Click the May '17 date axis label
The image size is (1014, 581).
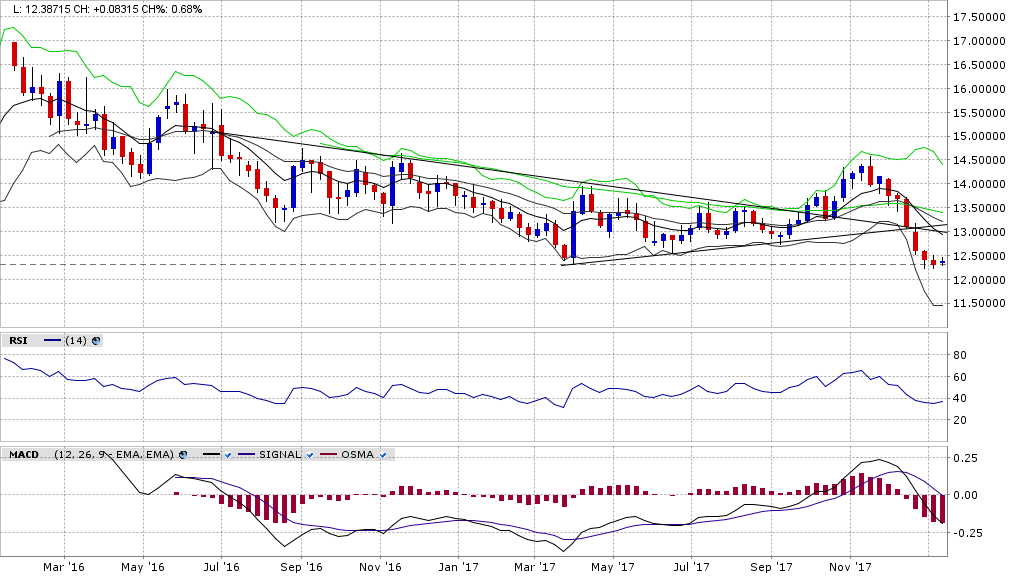pyautogui.click(x=613, y=567)
